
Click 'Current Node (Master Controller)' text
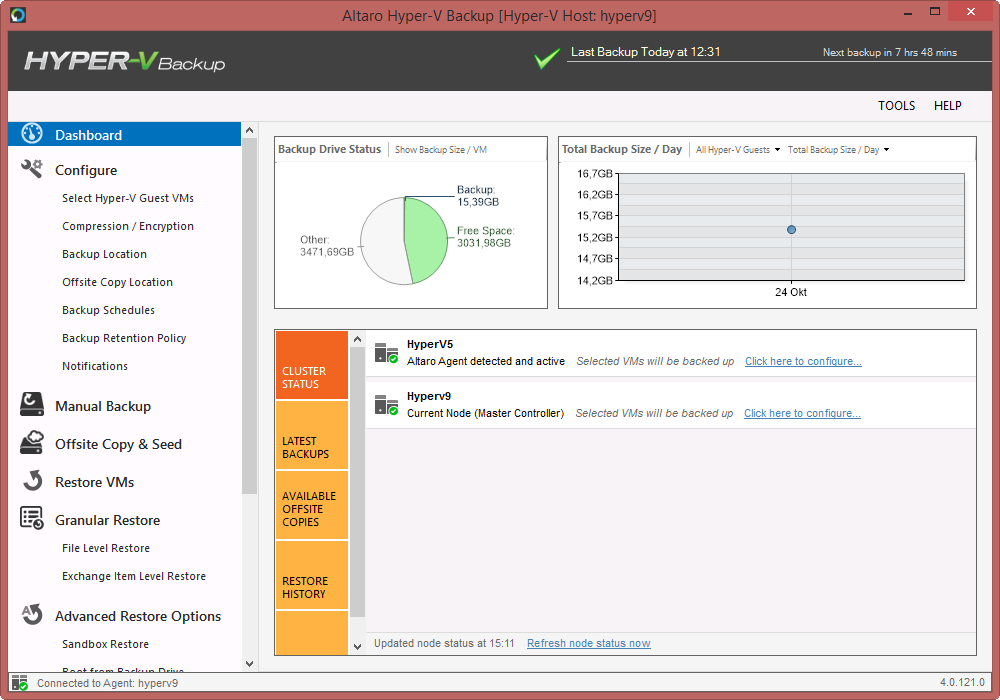485,414
